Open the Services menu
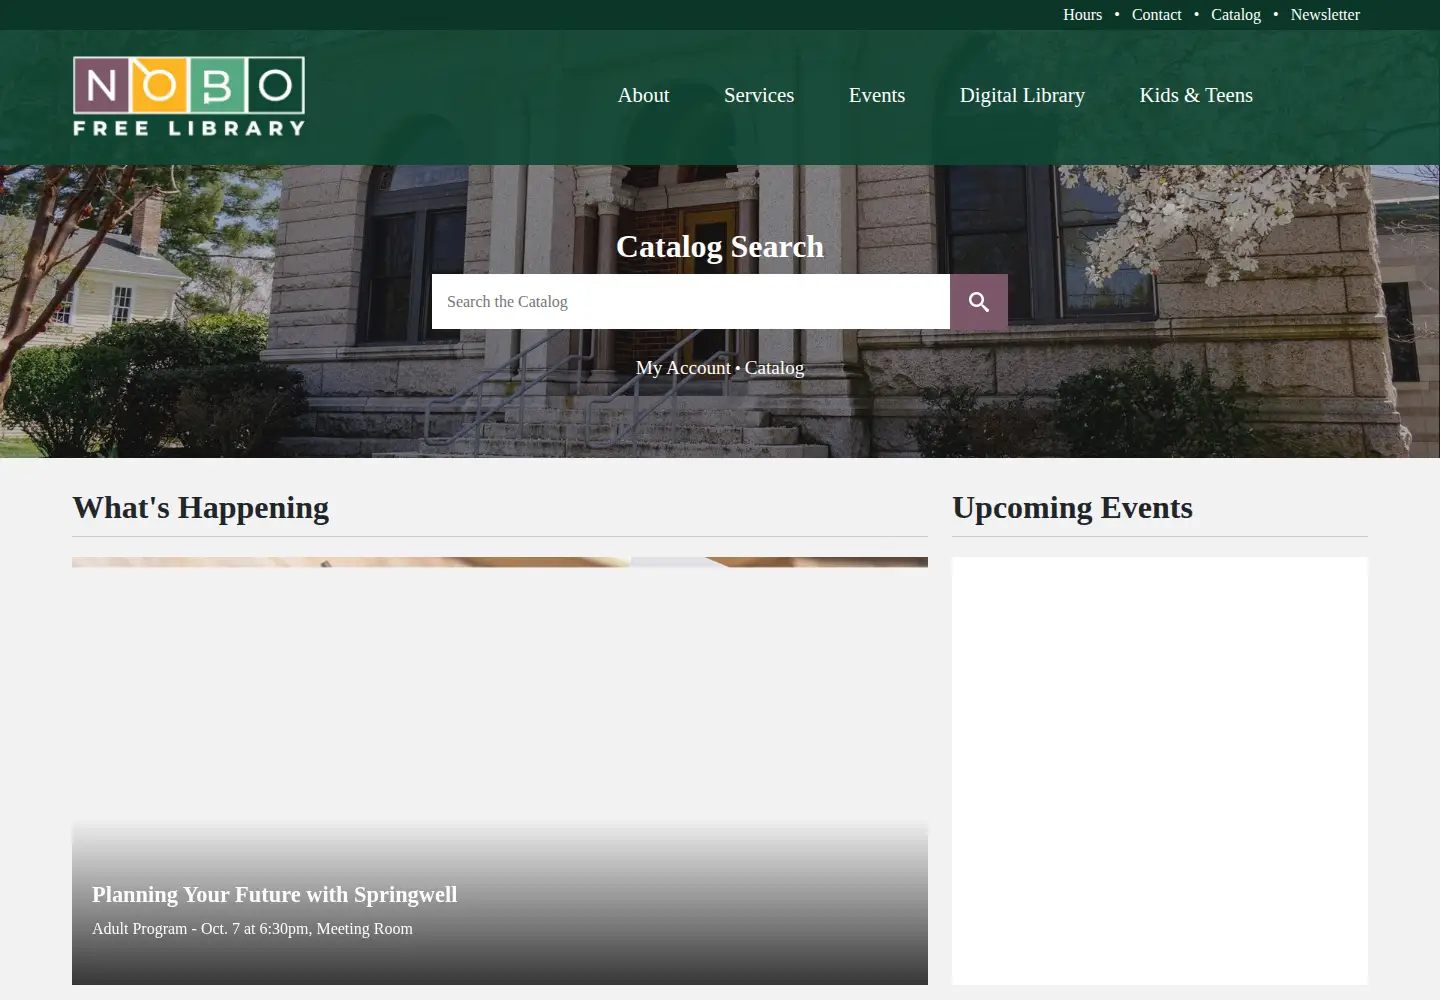The height and width of the screenshot is (1000, 1440). [x=759, y=95]
